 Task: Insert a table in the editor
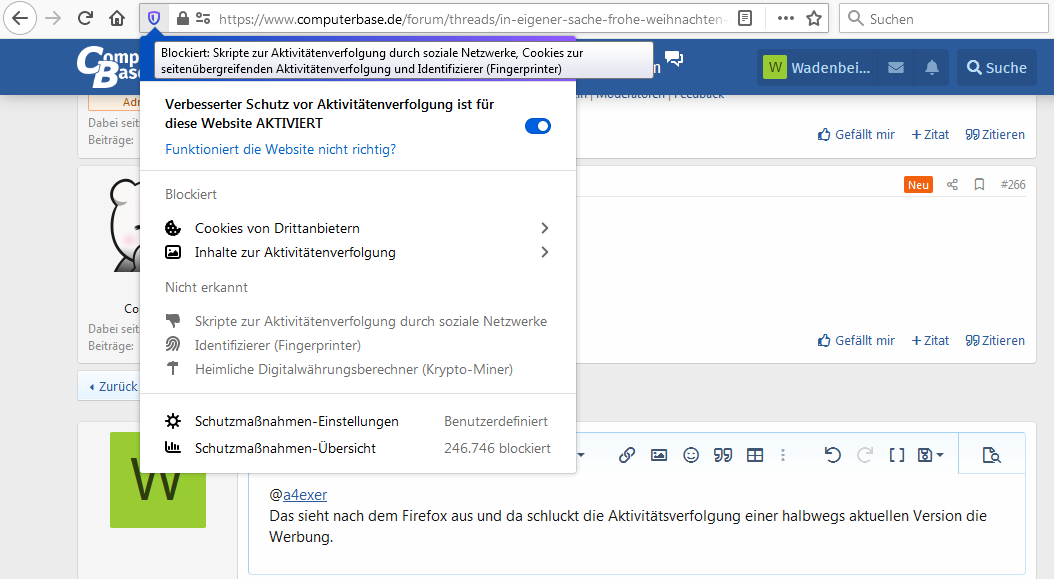[x=755, y=454]
